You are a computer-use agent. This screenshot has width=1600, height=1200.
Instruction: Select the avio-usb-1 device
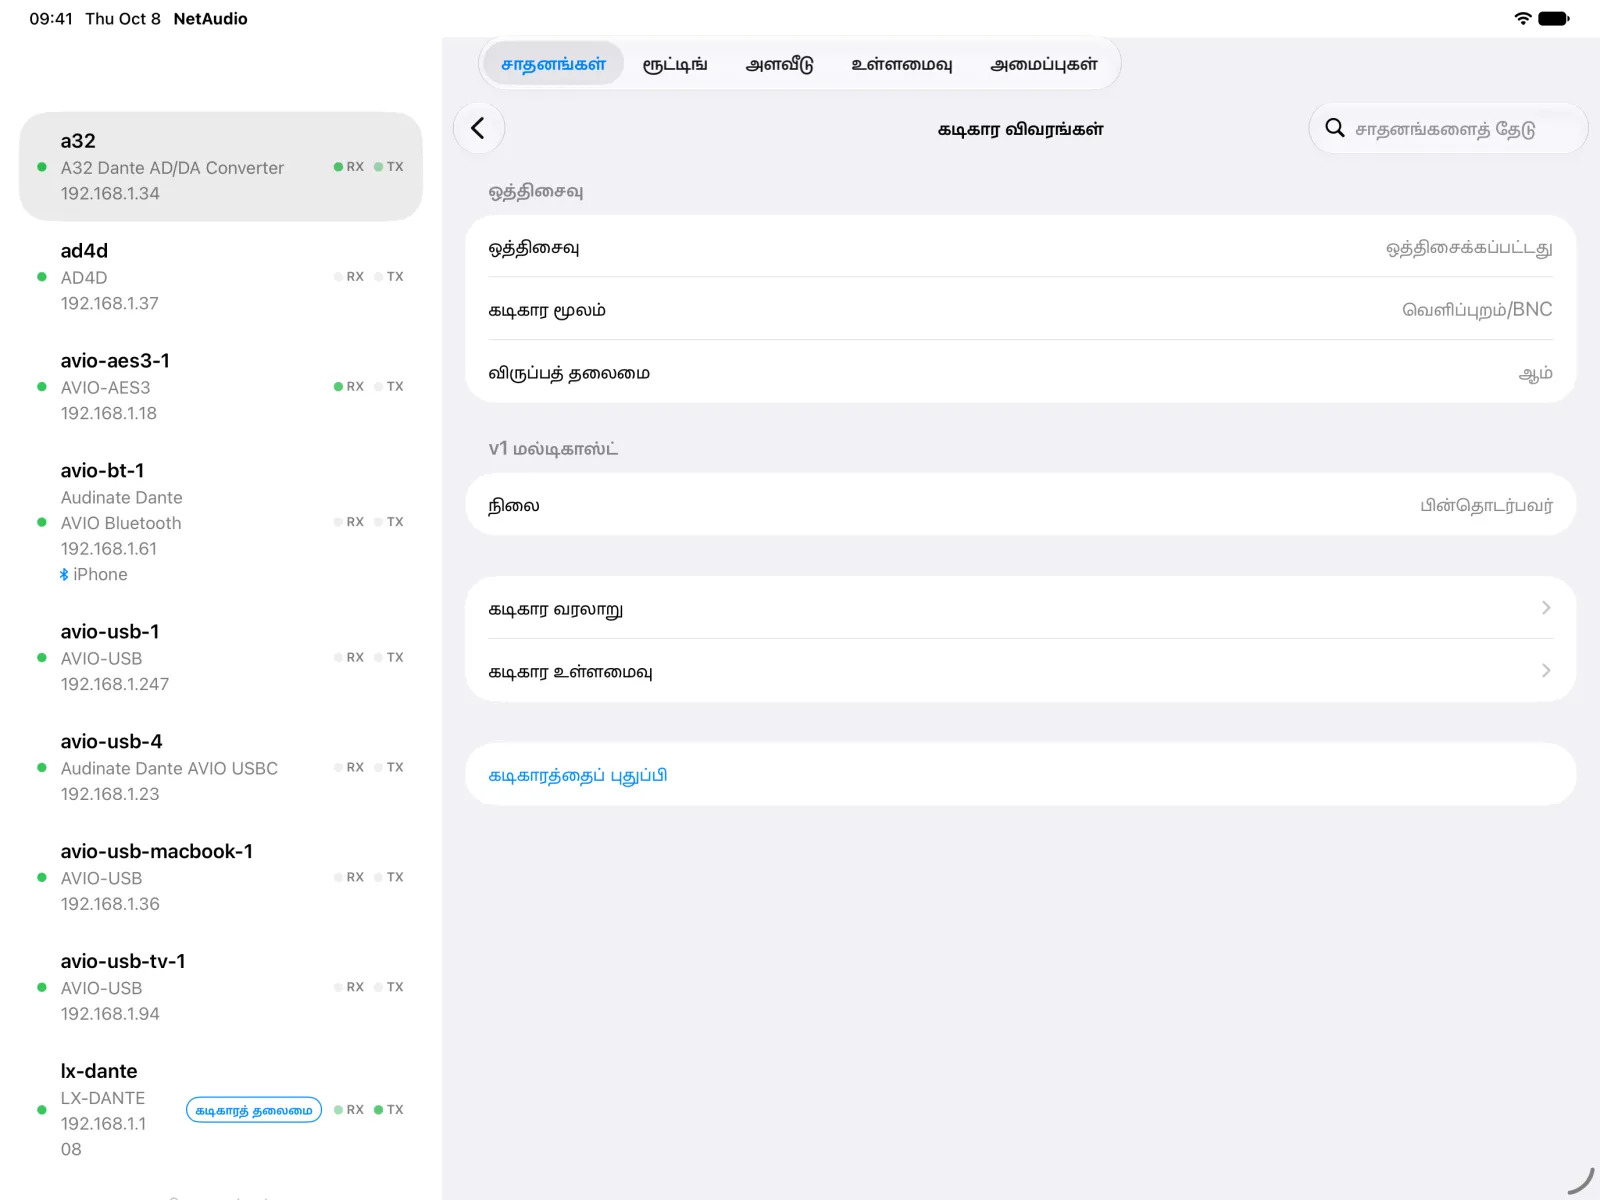coord(221,658)
